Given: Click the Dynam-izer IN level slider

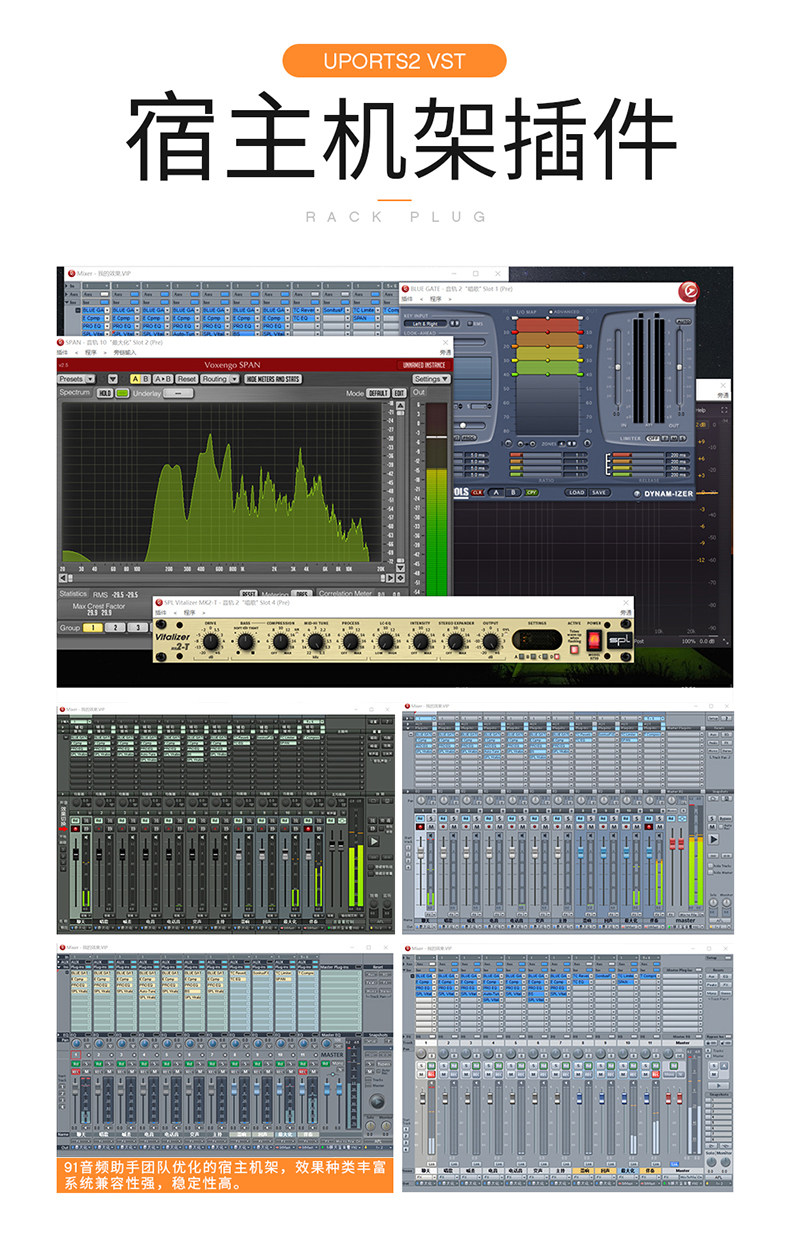Looking at the screenshot, I should (x=618, y=367).
